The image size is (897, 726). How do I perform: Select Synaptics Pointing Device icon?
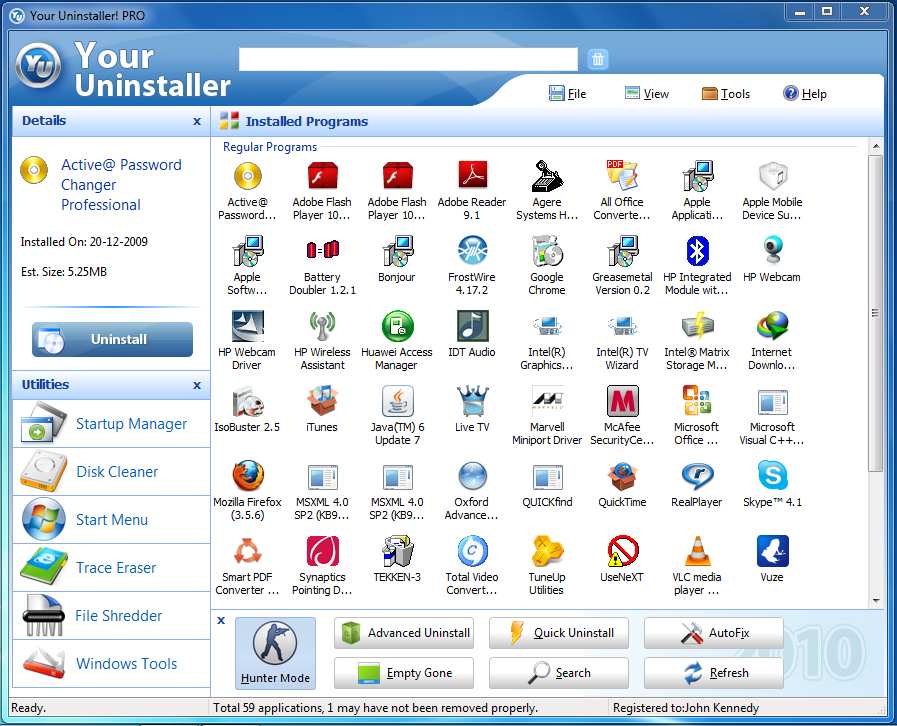click(323, 551)
